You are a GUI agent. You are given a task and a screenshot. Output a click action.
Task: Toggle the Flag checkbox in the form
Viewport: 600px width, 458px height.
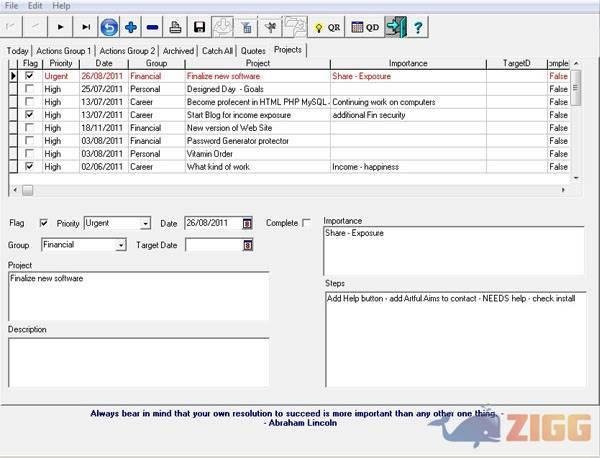tap(43, 223)
